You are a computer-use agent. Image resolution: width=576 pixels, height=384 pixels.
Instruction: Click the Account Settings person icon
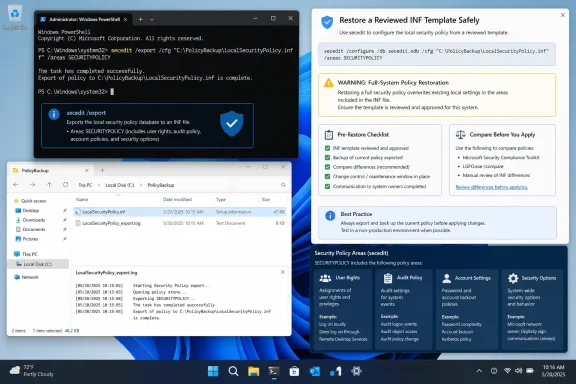(447, 278)
